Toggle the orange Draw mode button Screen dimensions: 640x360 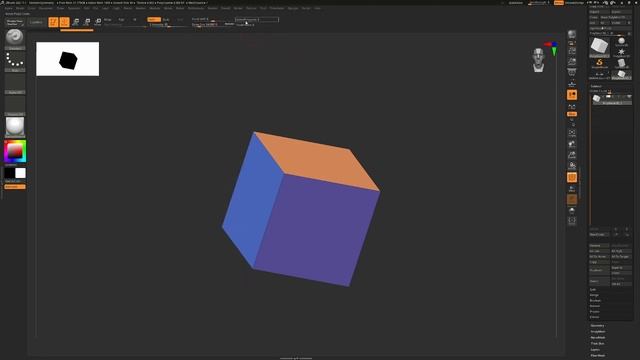coord(64,22)
